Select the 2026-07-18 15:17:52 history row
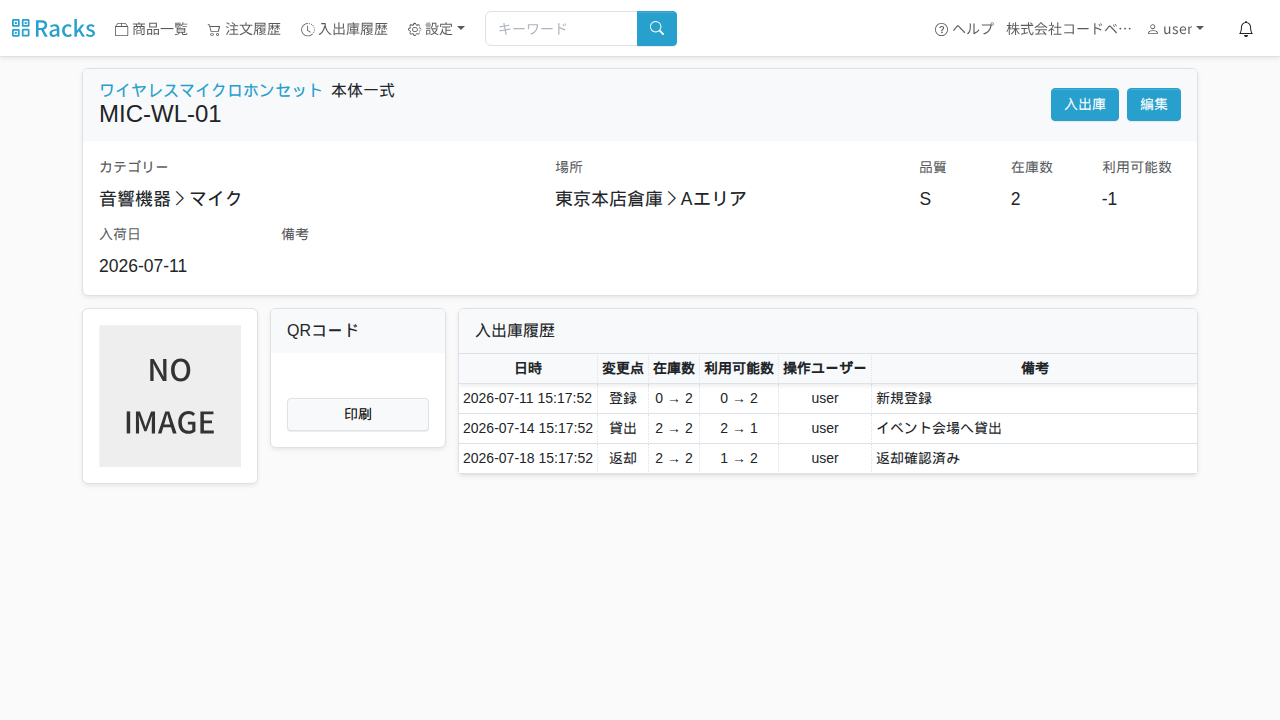The height and width of the screenshot is (720, 1280). 828,458
